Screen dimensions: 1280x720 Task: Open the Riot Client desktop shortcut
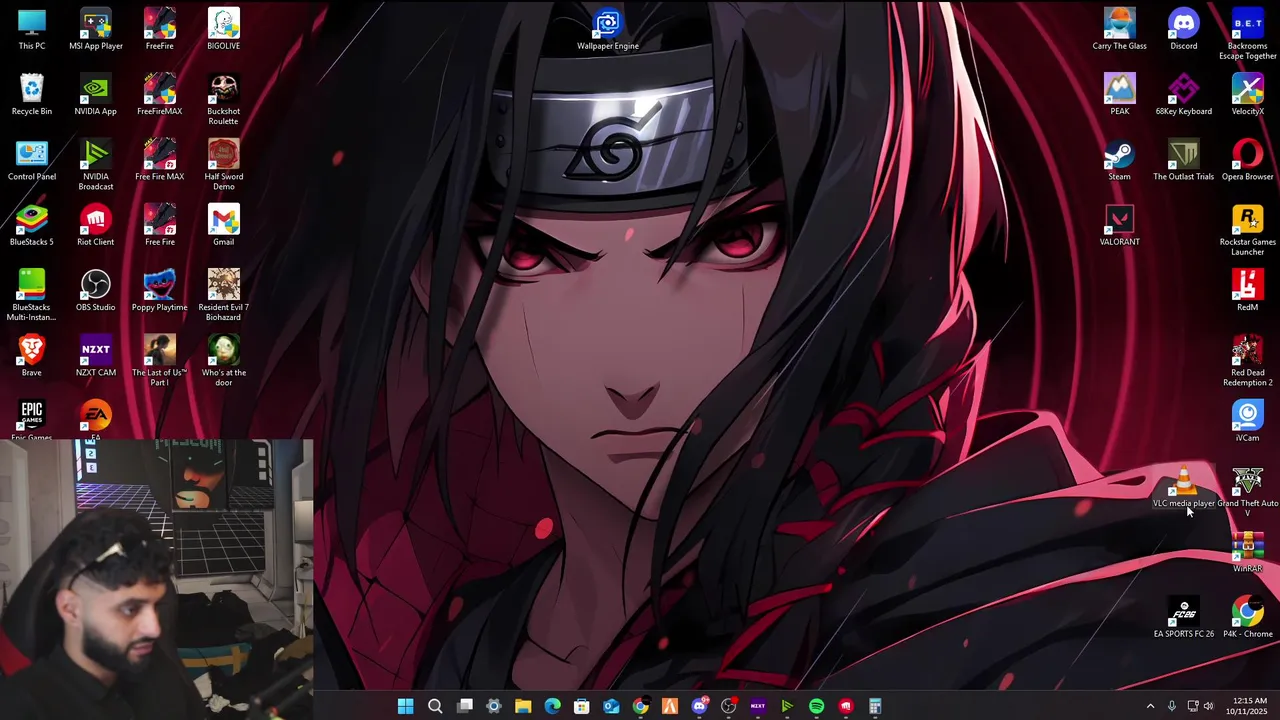(x=96, y=225)
